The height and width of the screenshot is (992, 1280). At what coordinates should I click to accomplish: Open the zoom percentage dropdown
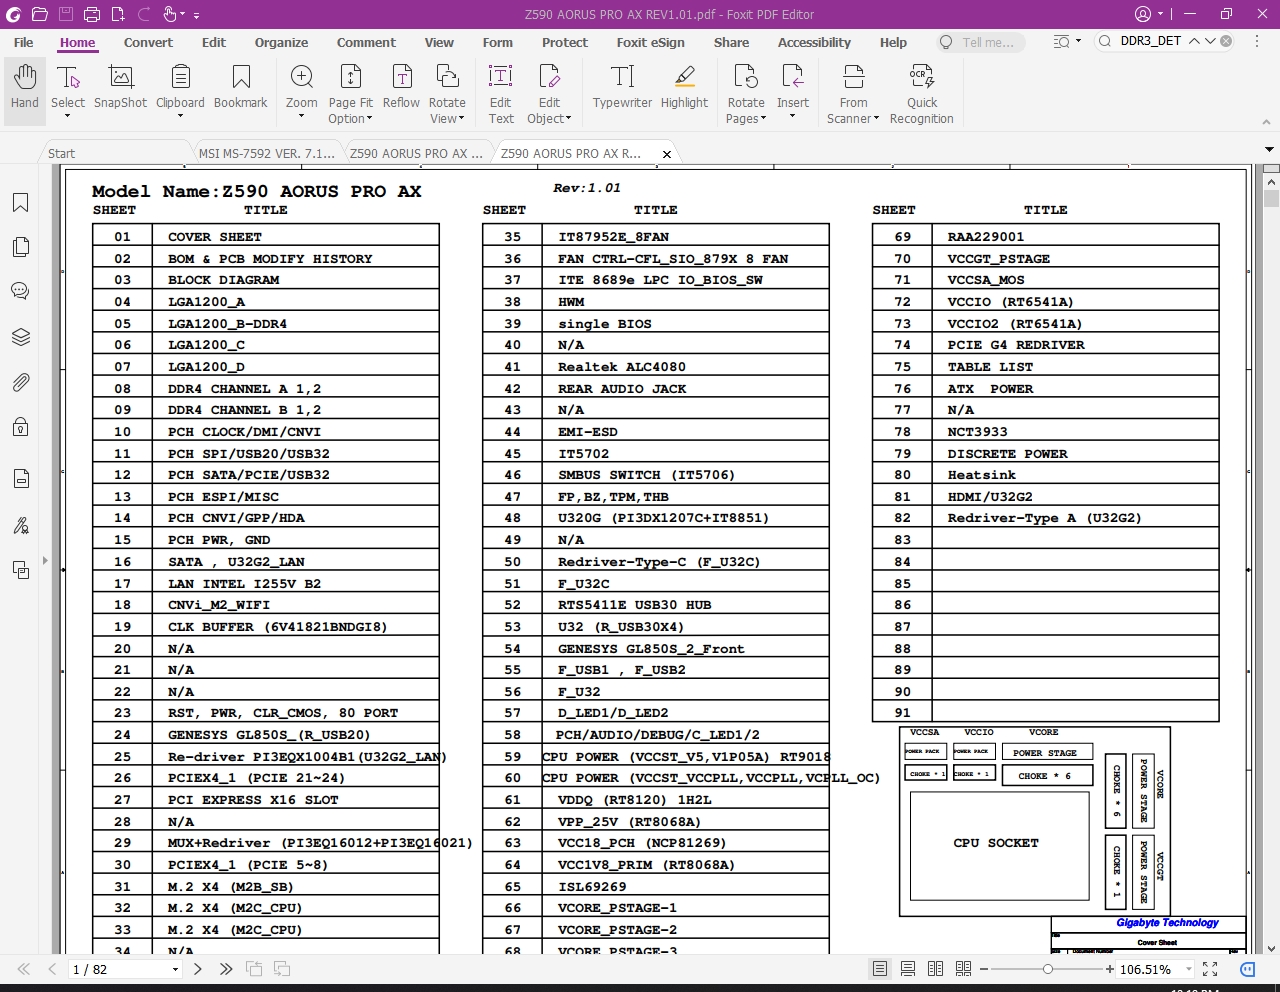coord(1189,969)
